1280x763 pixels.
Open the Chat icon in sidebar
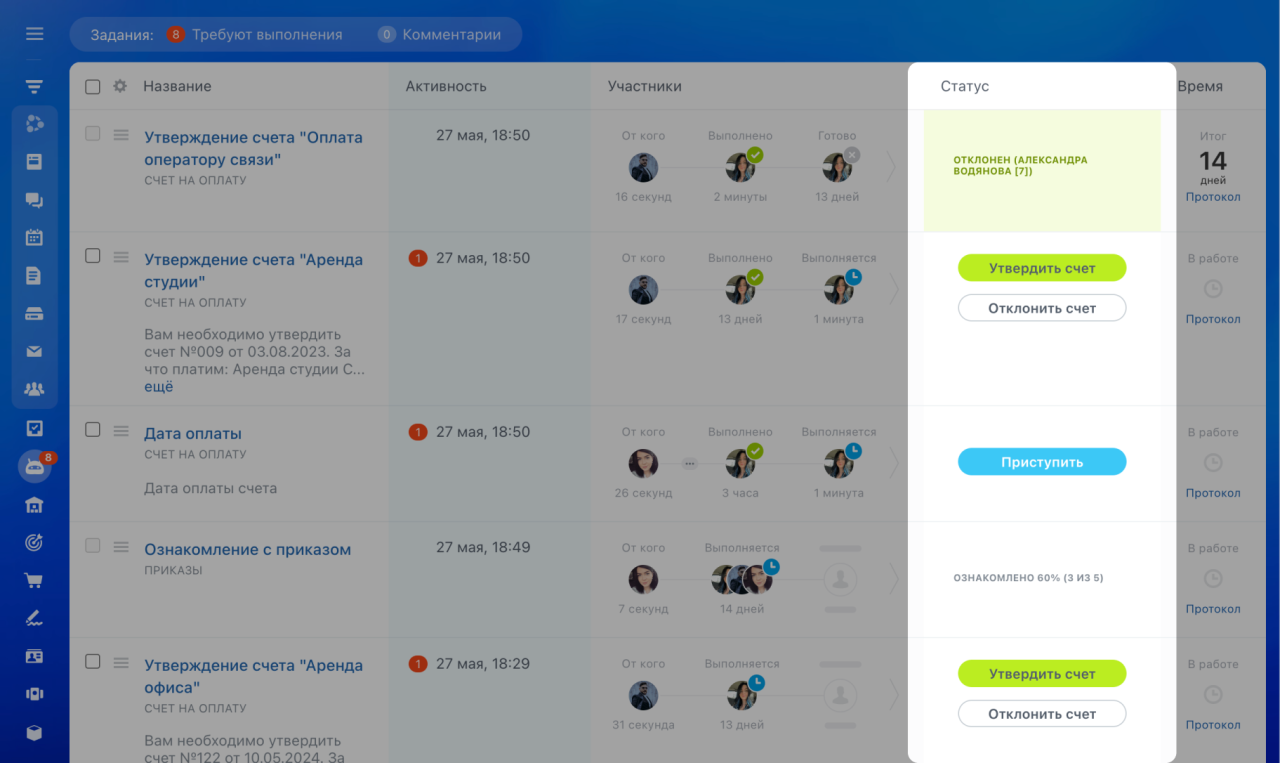(34, 200)
